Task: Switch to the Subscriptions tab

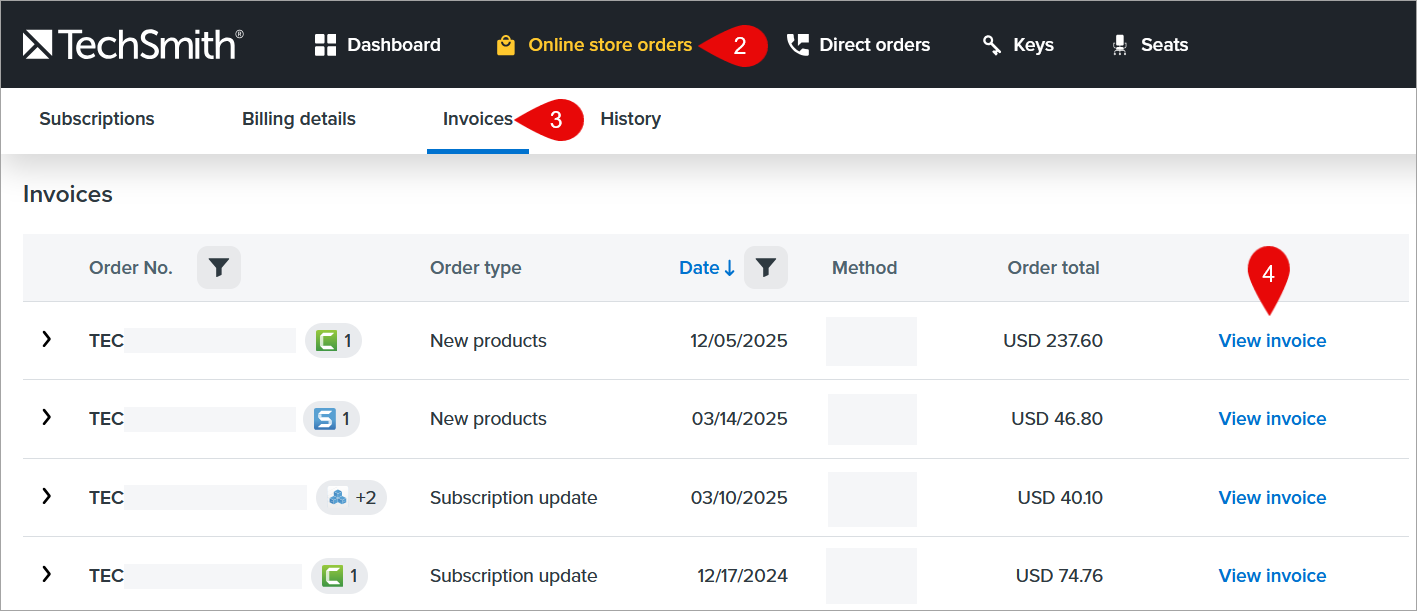Action: [97, 119]
